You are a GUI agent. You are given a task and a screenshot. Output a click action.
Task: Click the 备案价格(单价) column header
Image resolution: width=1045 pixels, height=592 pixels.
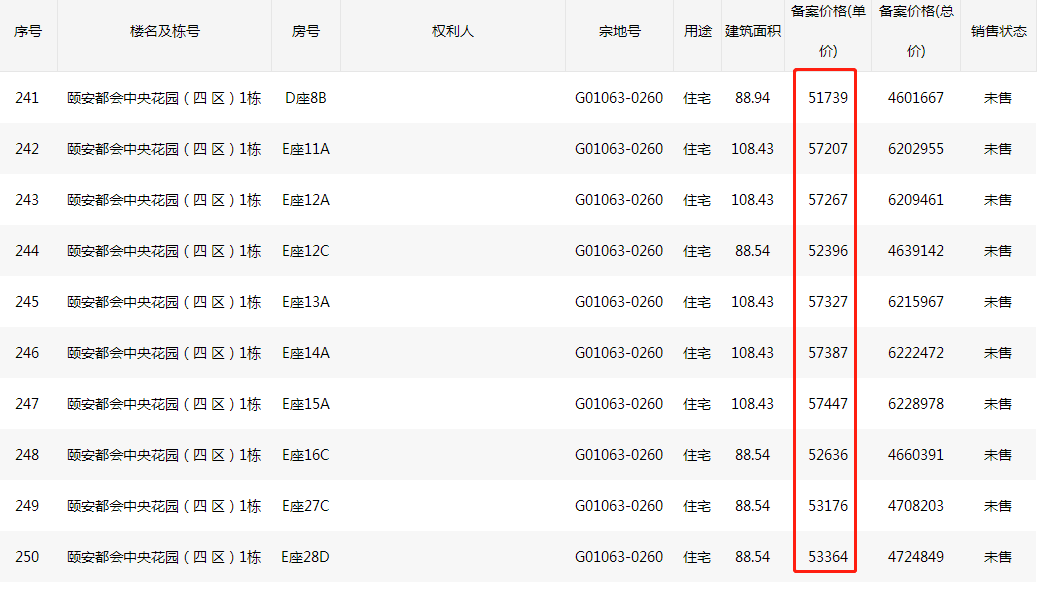click(x=828, y=31)
